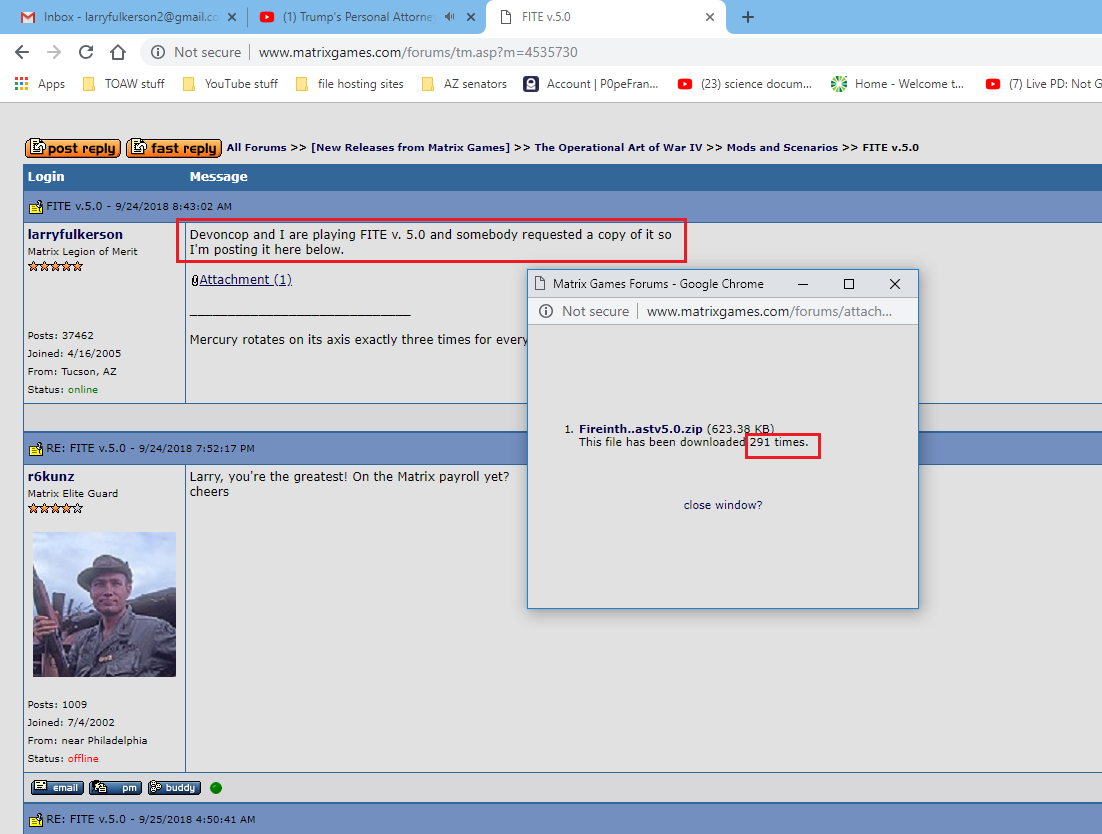Click r6kunz's avatar photo
Screen dimensions: 1102x834
click(104, 604)
